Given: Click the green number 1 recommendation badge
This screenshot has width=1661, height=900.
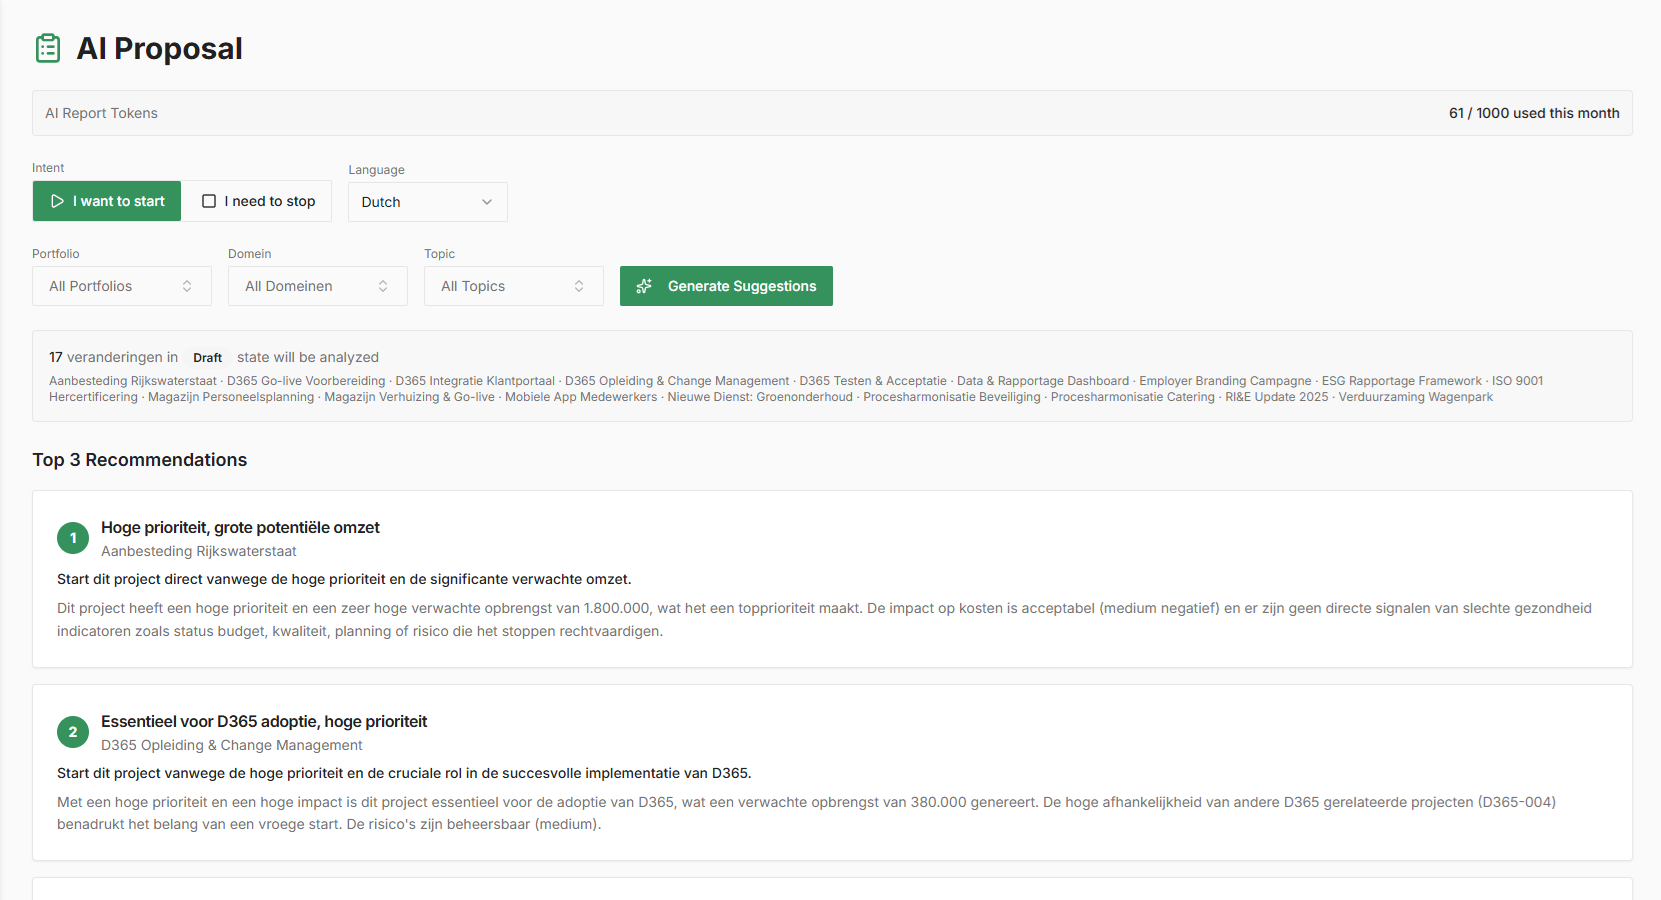Looking at the screenshot, I should (x=73, y=538).
